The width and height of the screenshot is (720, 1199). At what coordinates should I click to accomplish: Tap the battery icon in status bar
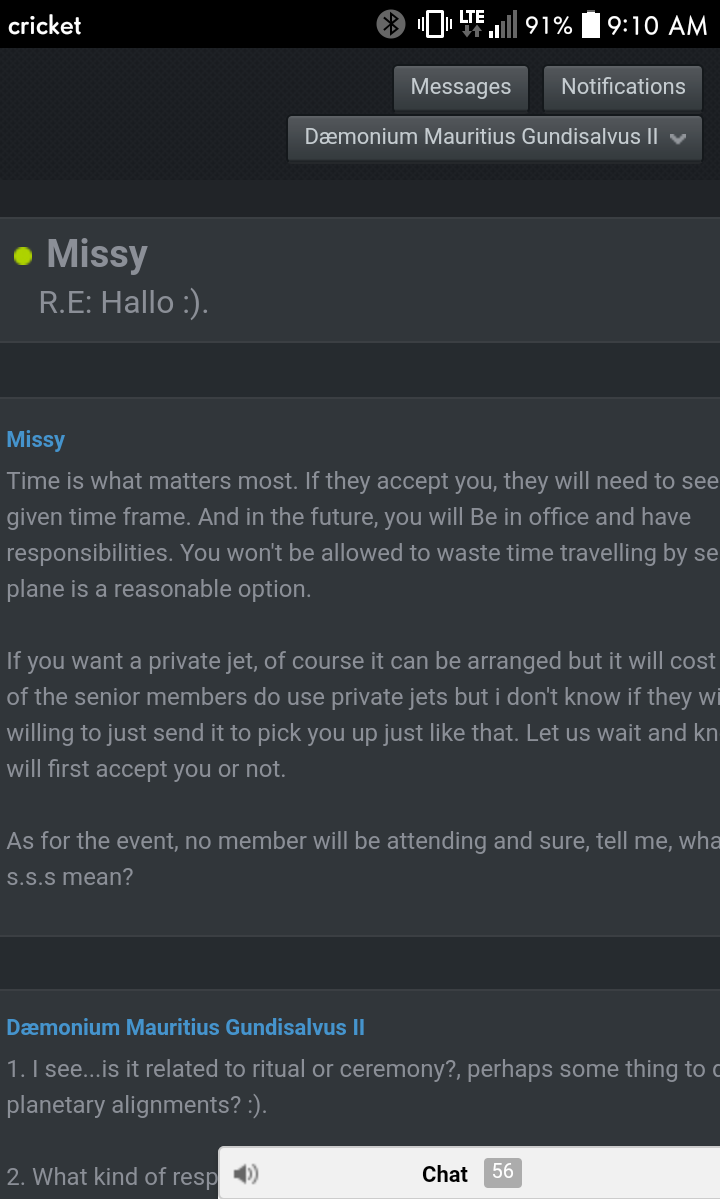click(591, 24)
